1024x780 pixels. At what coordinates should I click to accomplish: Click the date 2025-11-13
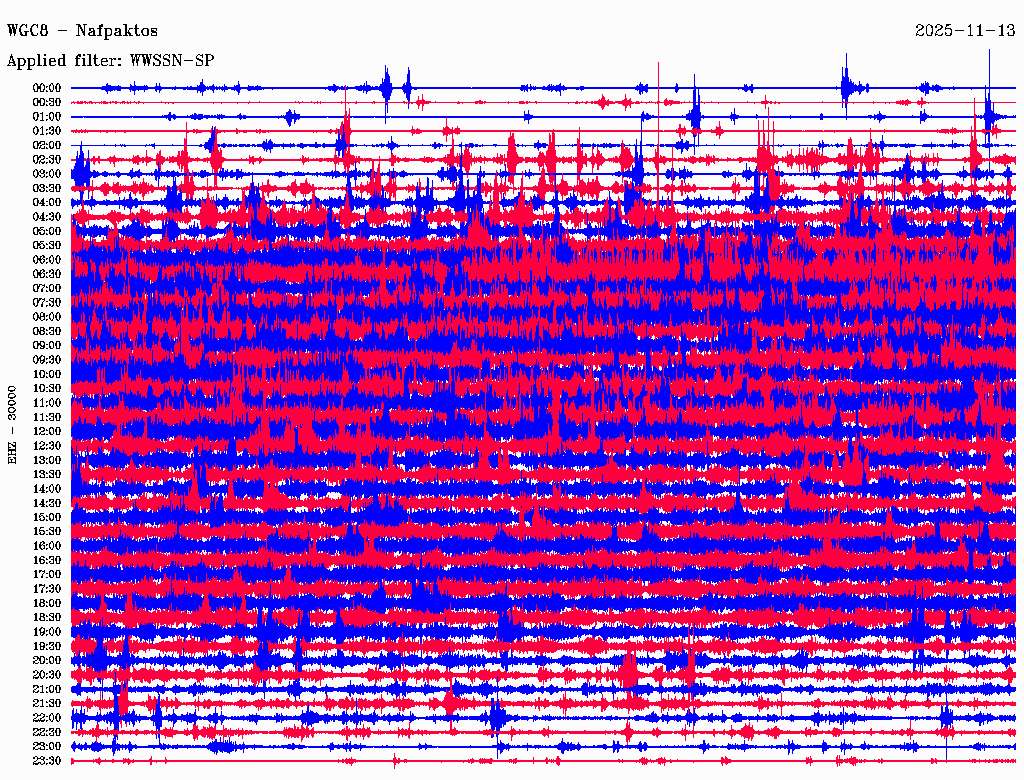click(965, 31)
